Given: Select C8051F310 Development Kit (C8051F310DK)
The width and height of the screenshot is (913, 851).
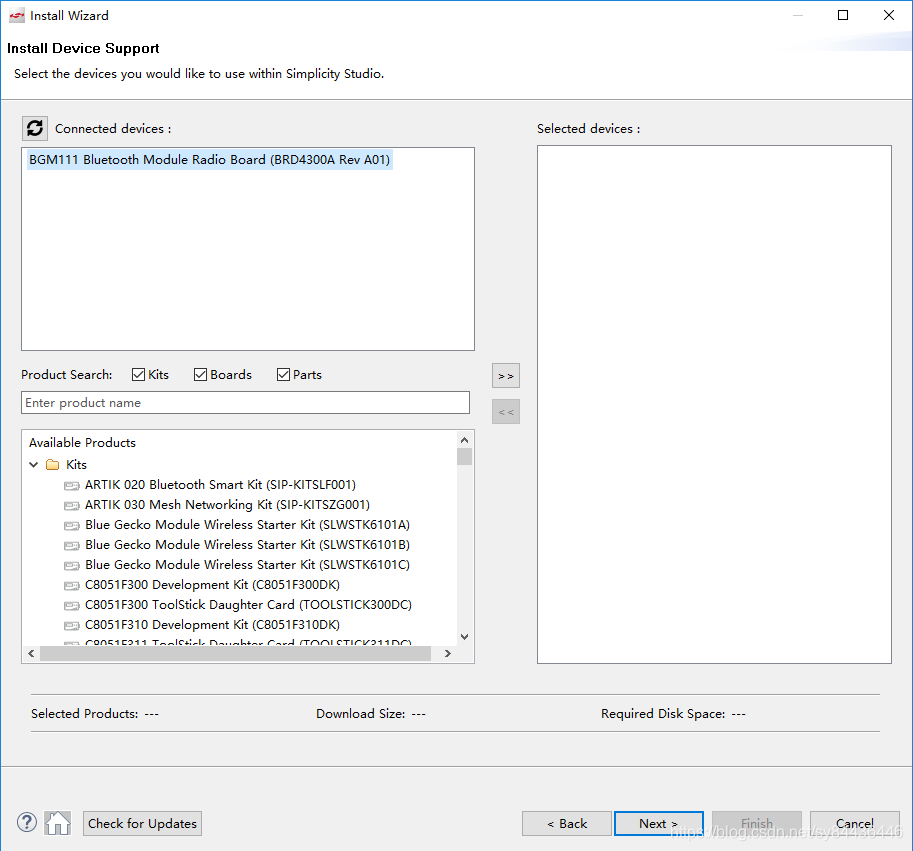Looking at the screenshot, I should point(213,625).
